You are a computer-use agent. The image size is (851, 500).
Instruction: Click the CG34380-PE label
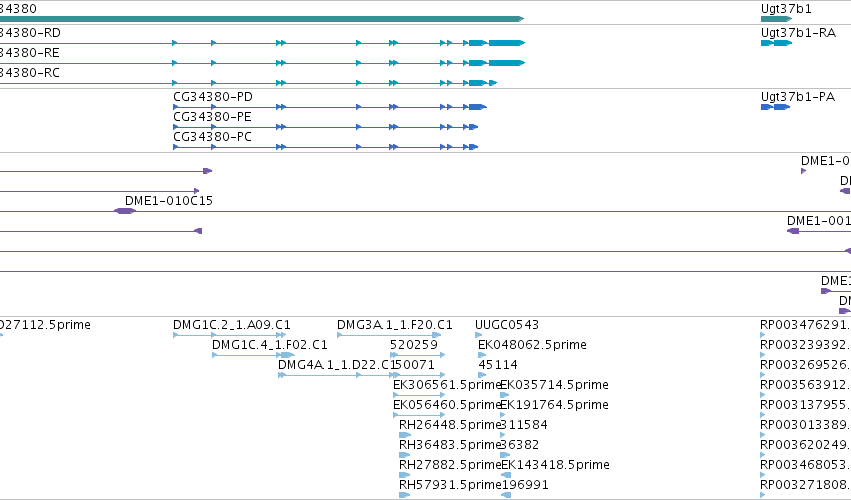point(212,117)
